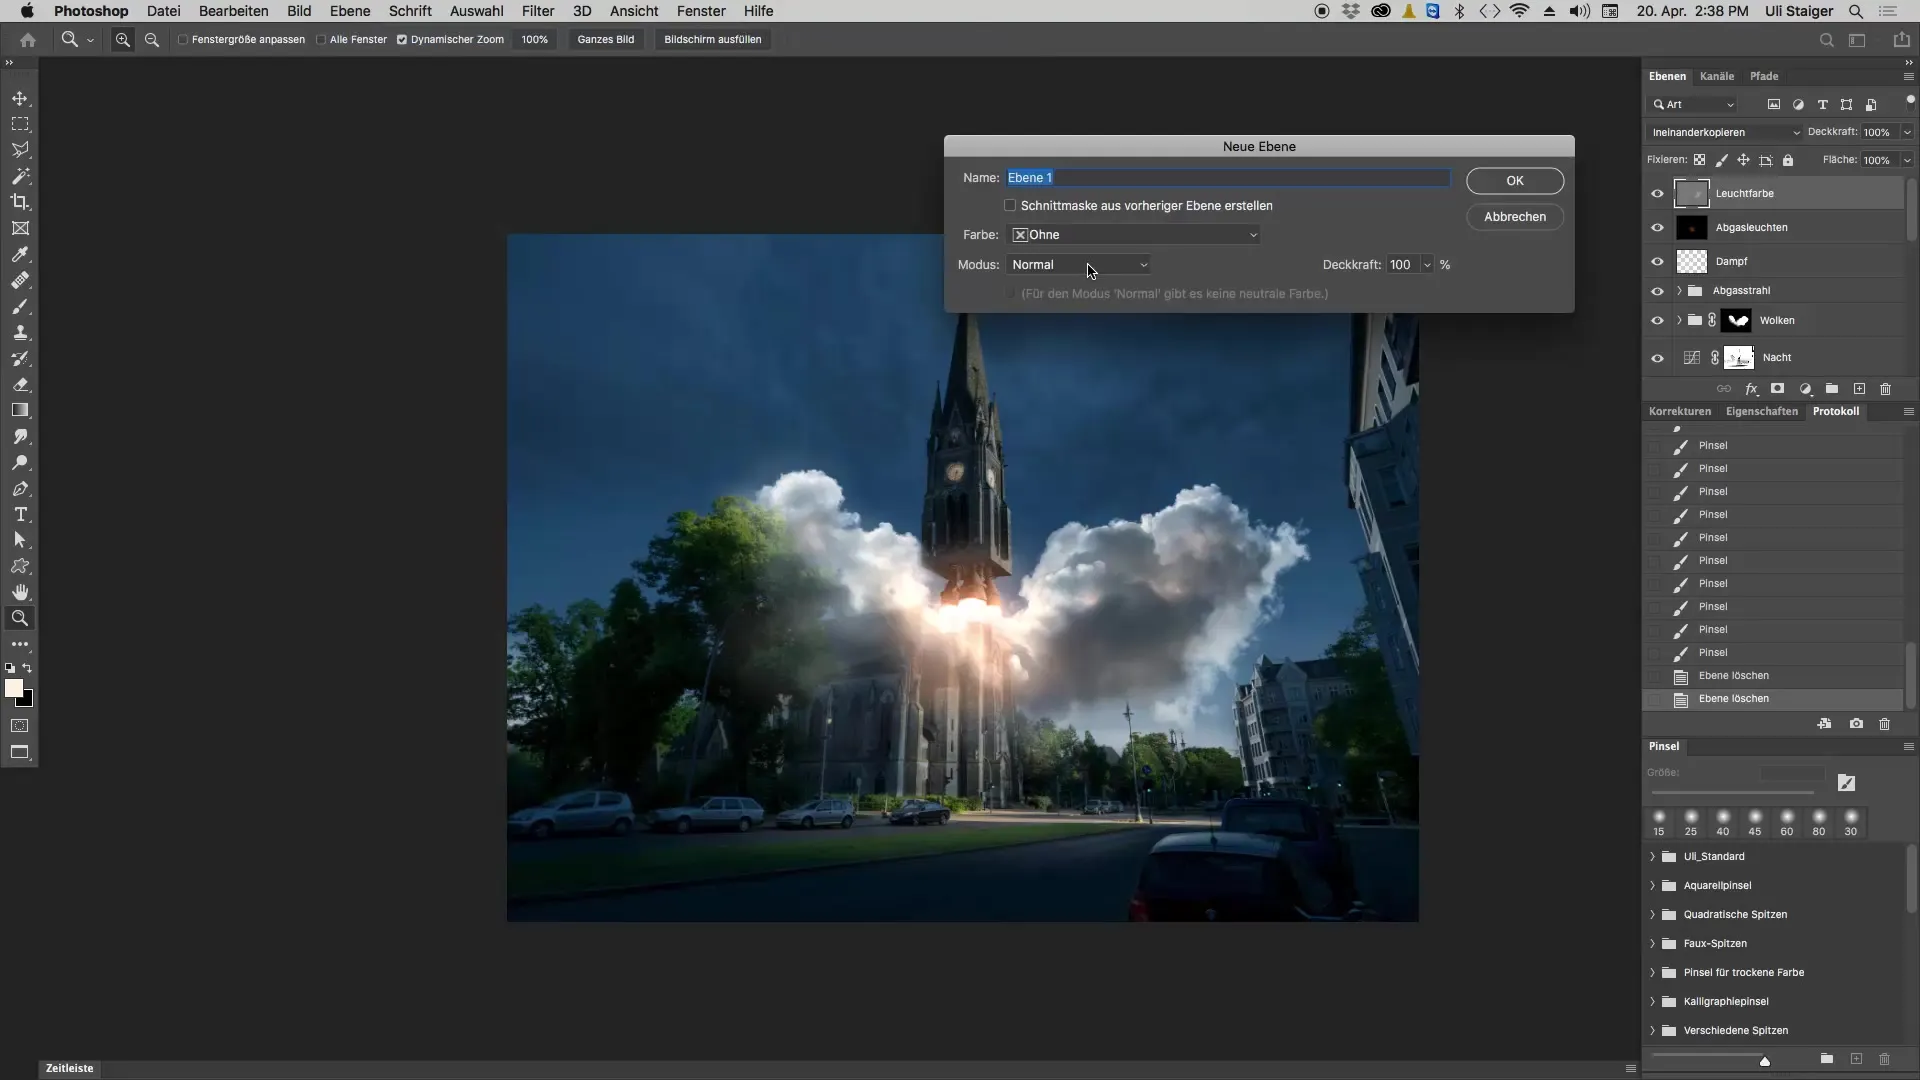Select the Eraser tool
This screenshot has width=1920, height=1080.
(x=20, y=384)
